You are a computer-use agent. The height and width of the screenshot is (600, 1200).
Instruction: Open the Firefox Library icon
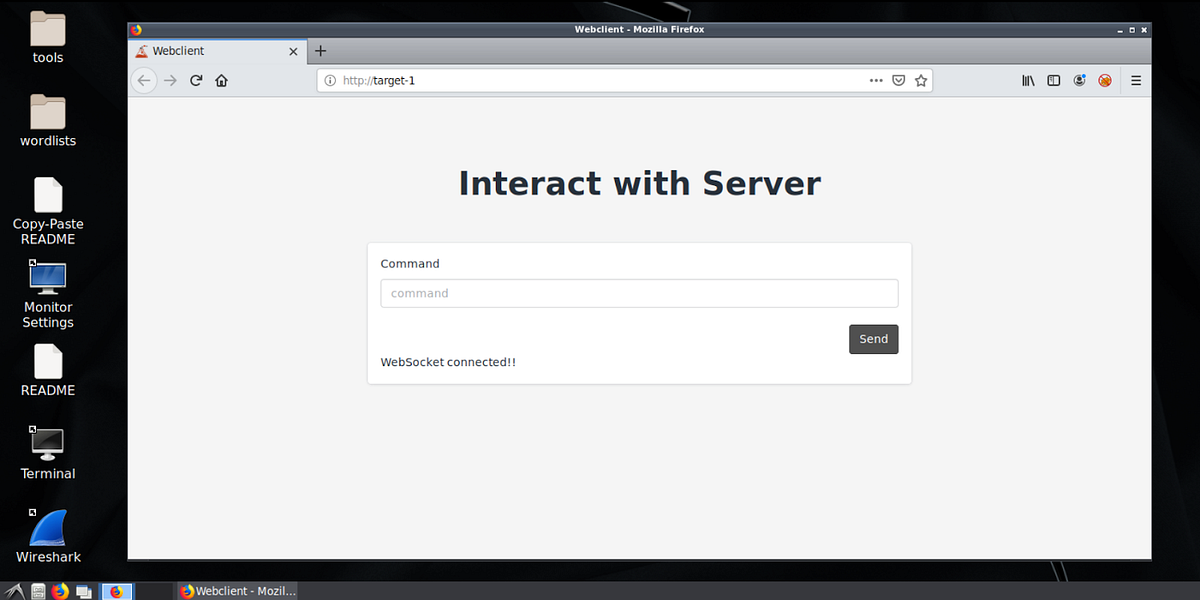[1028, 80]
